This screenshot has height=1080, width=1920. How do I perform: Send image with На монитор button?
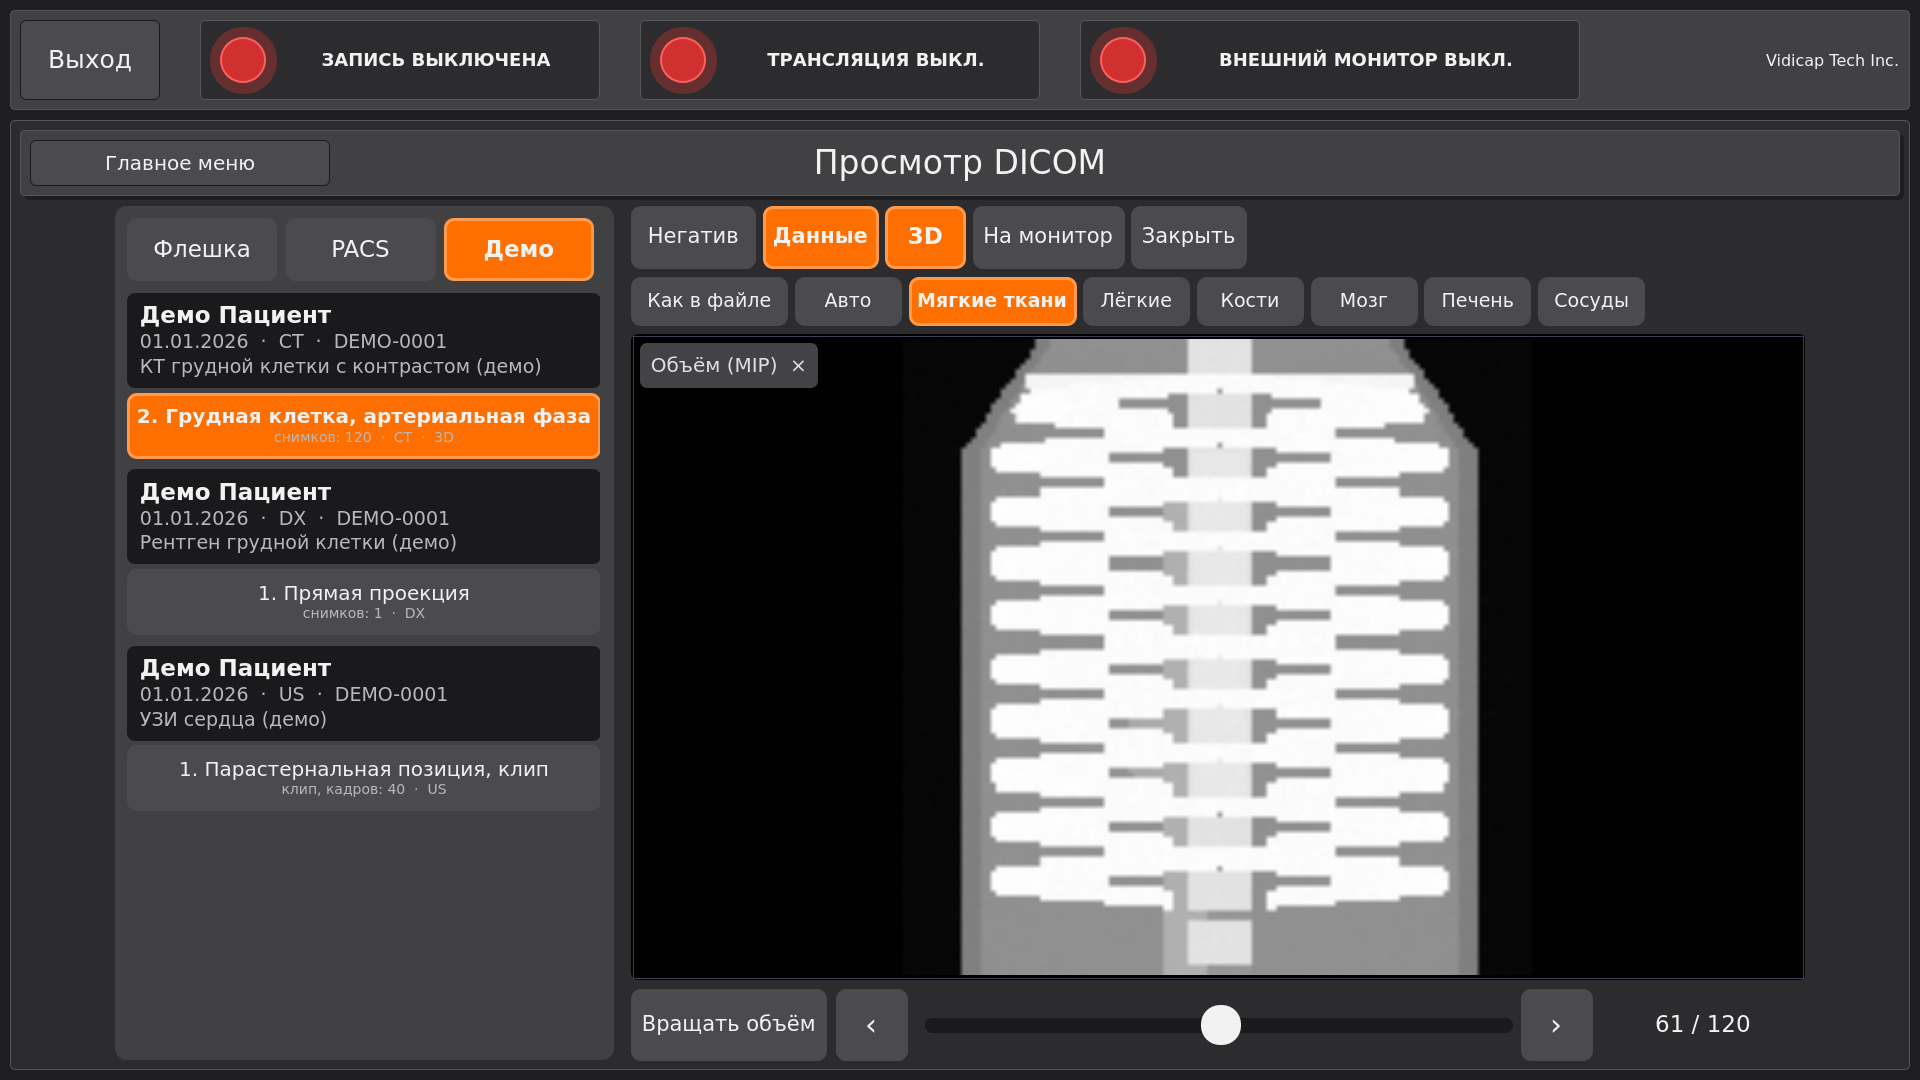(1048, 237)
